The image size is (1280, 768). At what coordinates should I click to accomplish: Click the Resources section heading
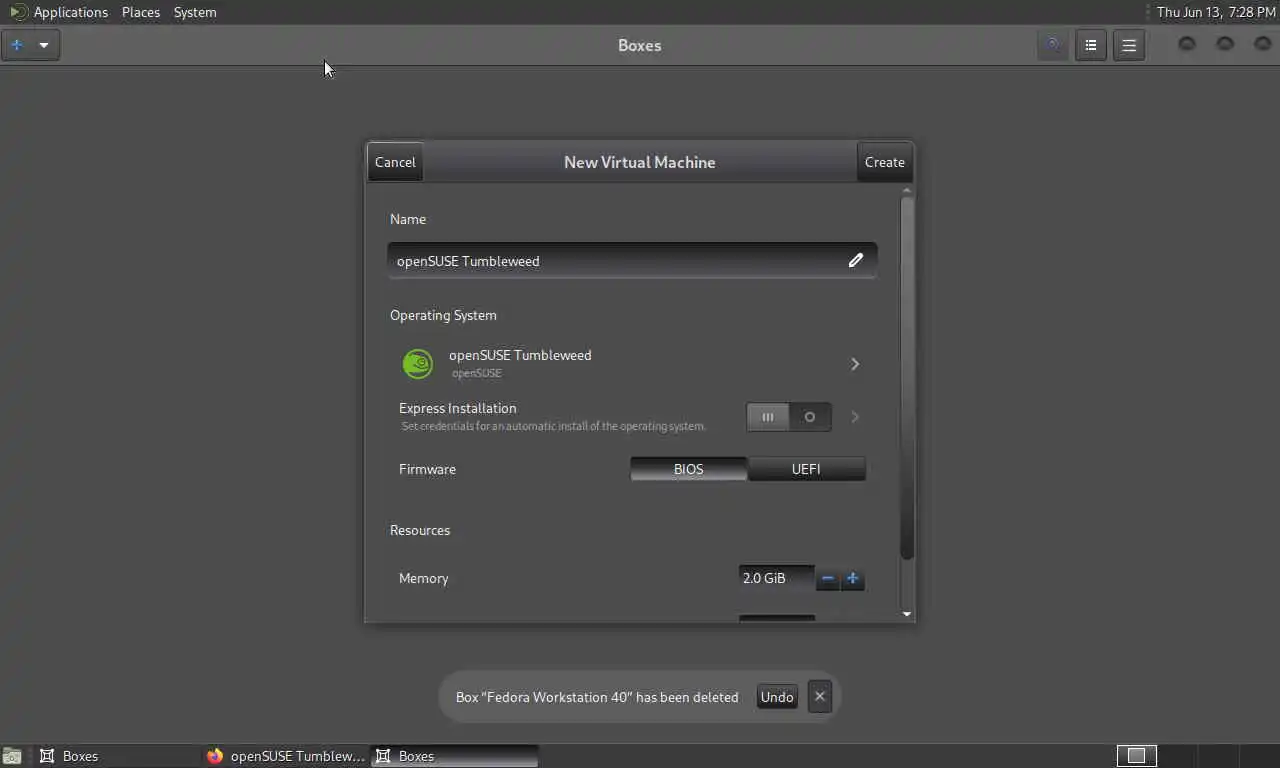420,530
